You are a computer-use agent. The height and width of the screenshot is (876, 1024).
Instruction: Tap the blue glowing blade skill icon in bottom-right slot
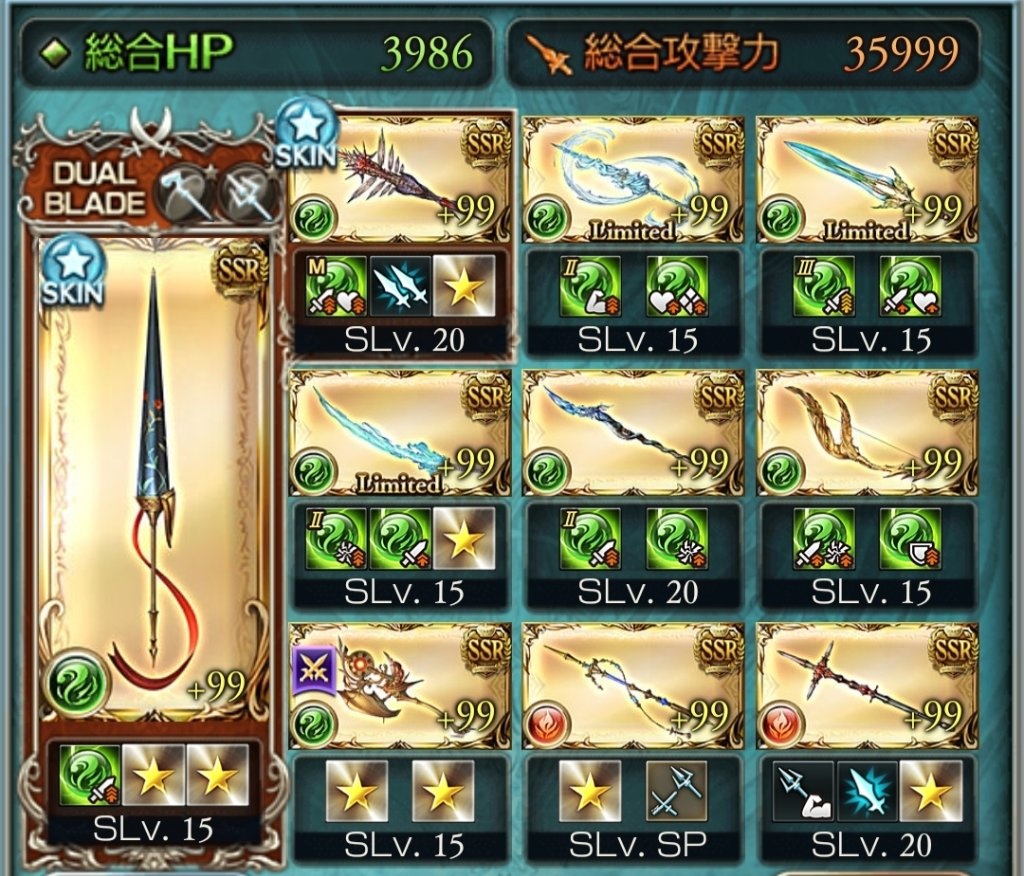coord(867,791)
